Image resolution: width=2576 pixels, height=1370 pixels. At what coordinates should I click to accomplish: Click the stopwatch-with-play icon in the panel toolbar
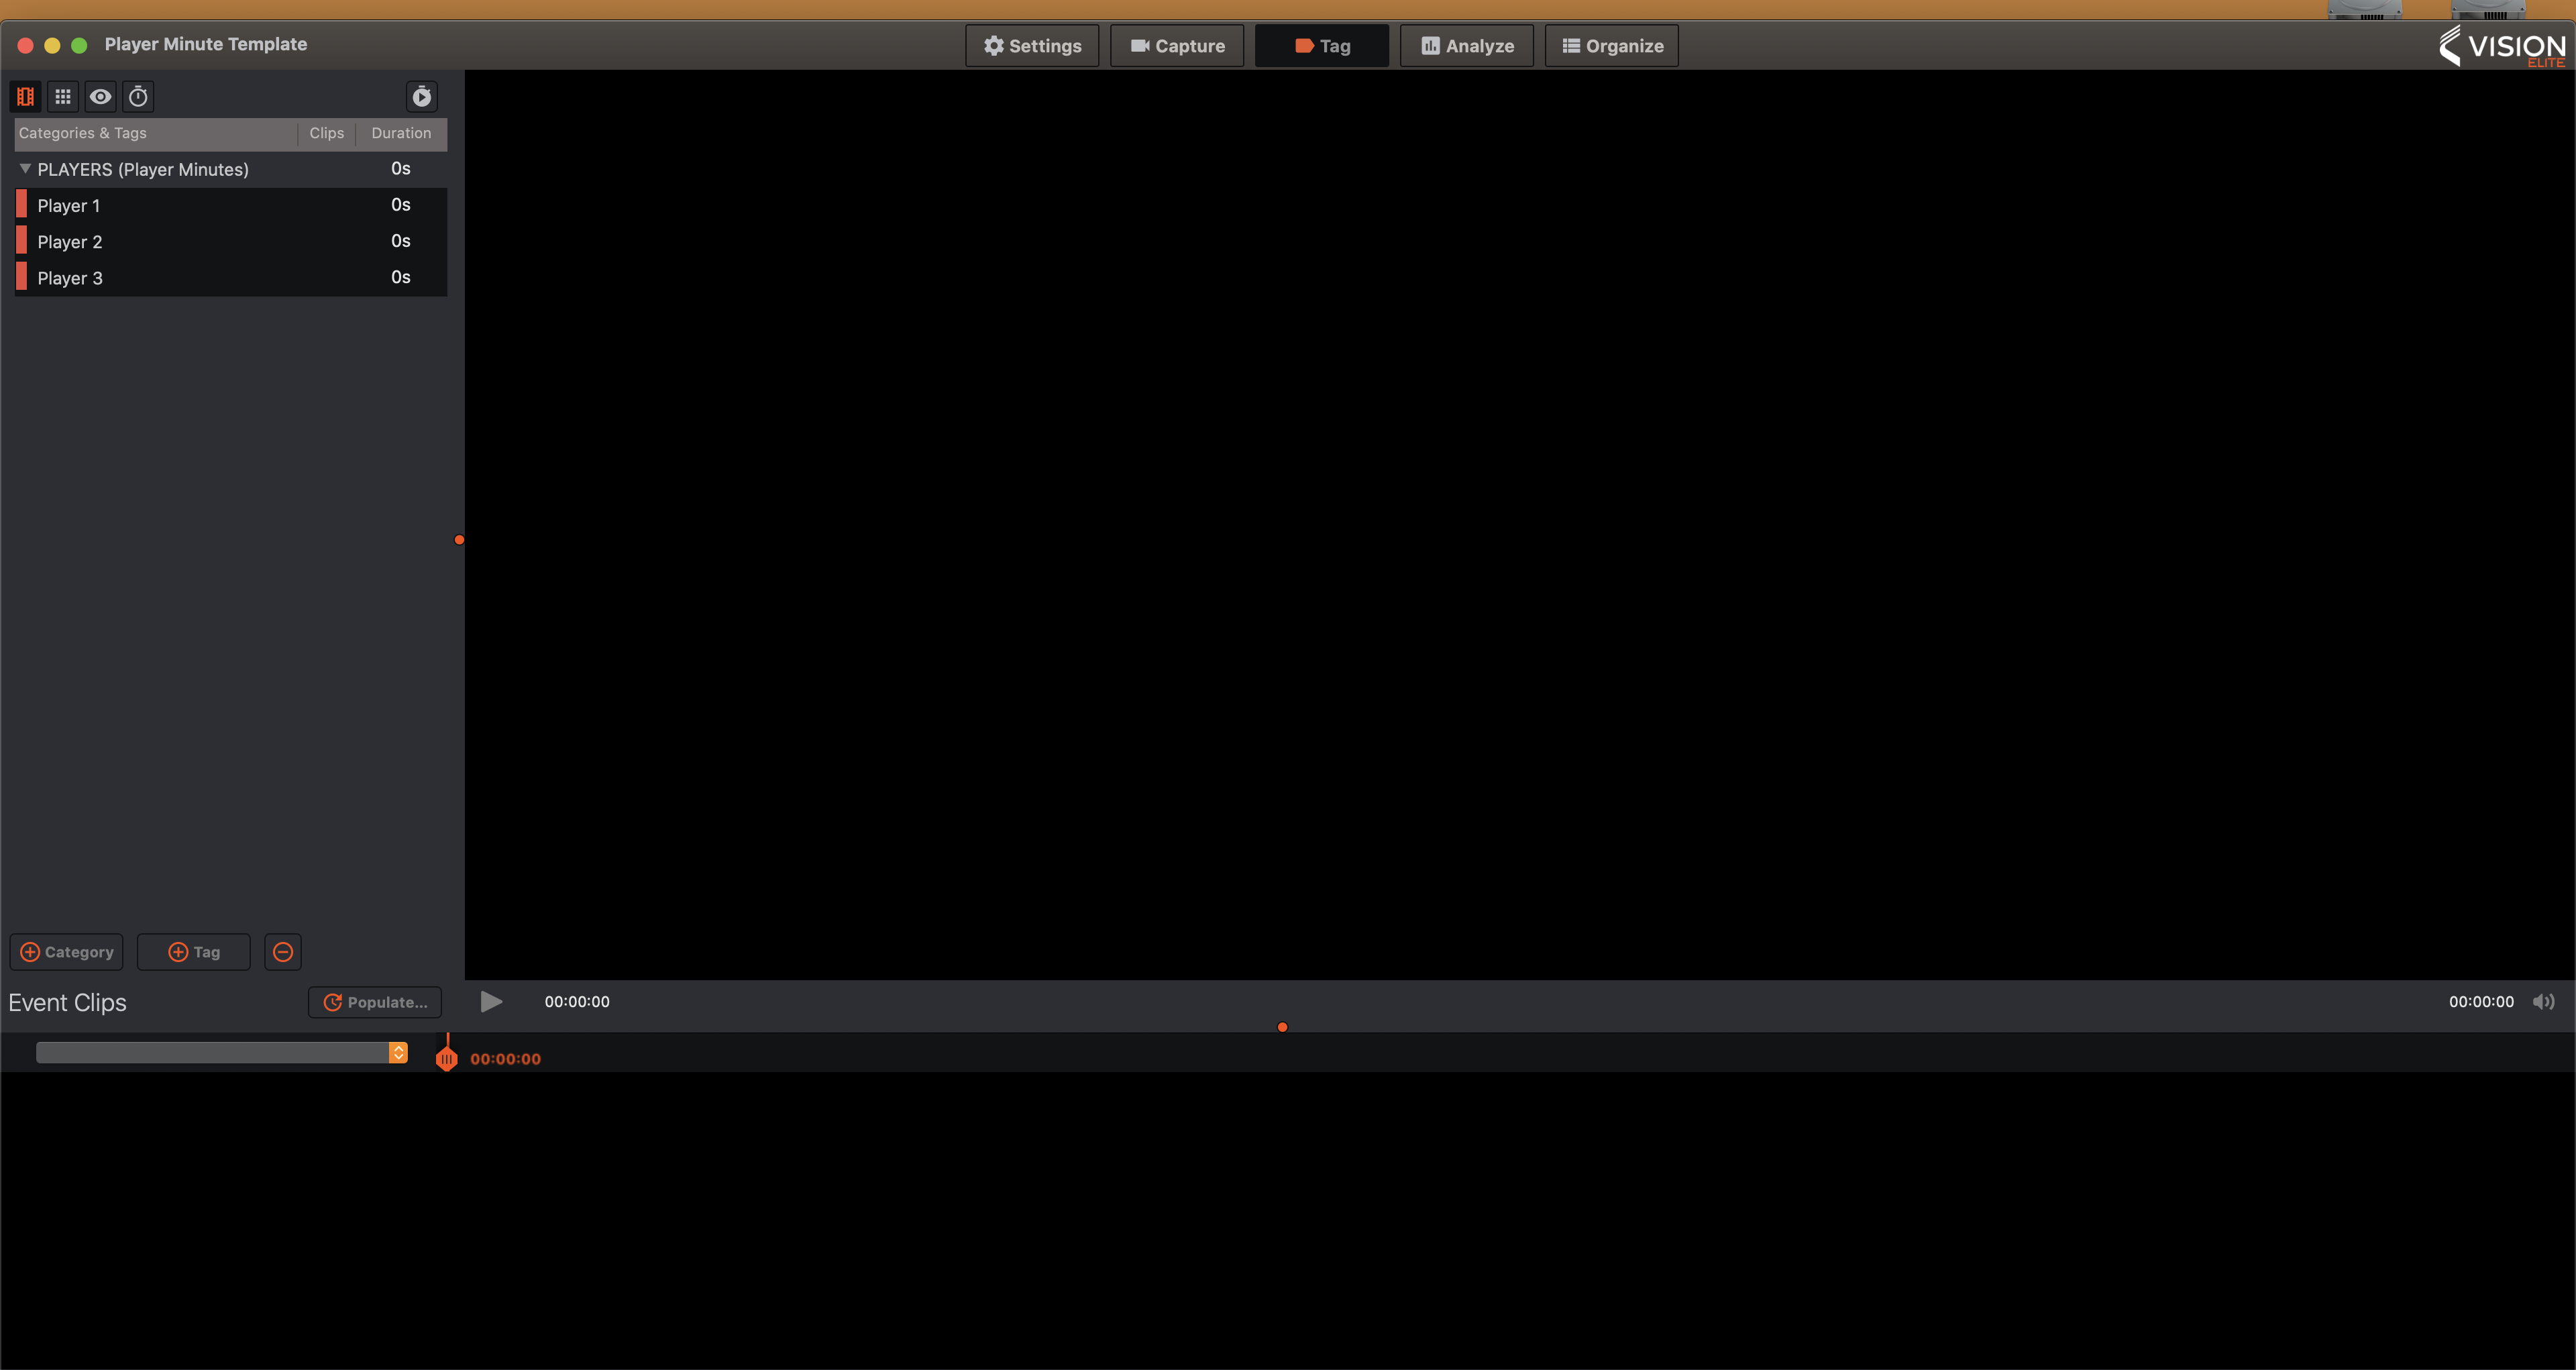(x=422, y=97)
